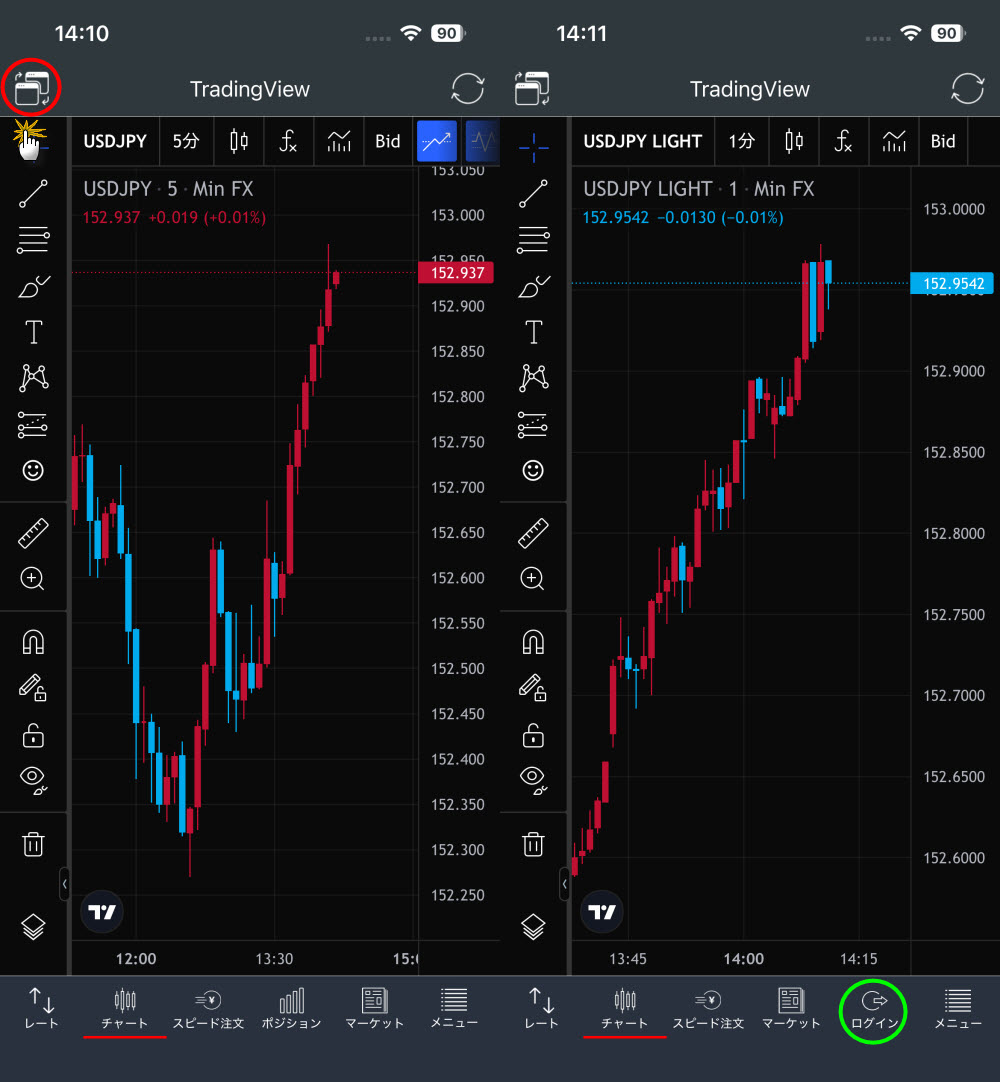
Task: Open the fx indicators button on the 5-minute chart
Action: (x=288, y=141)
